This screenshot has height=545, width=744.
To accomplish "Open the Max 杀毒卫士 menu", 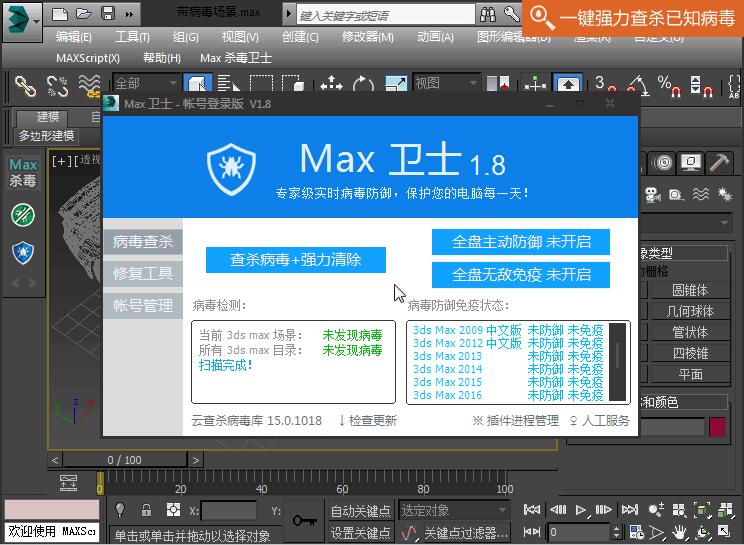I will pos(236,58).
